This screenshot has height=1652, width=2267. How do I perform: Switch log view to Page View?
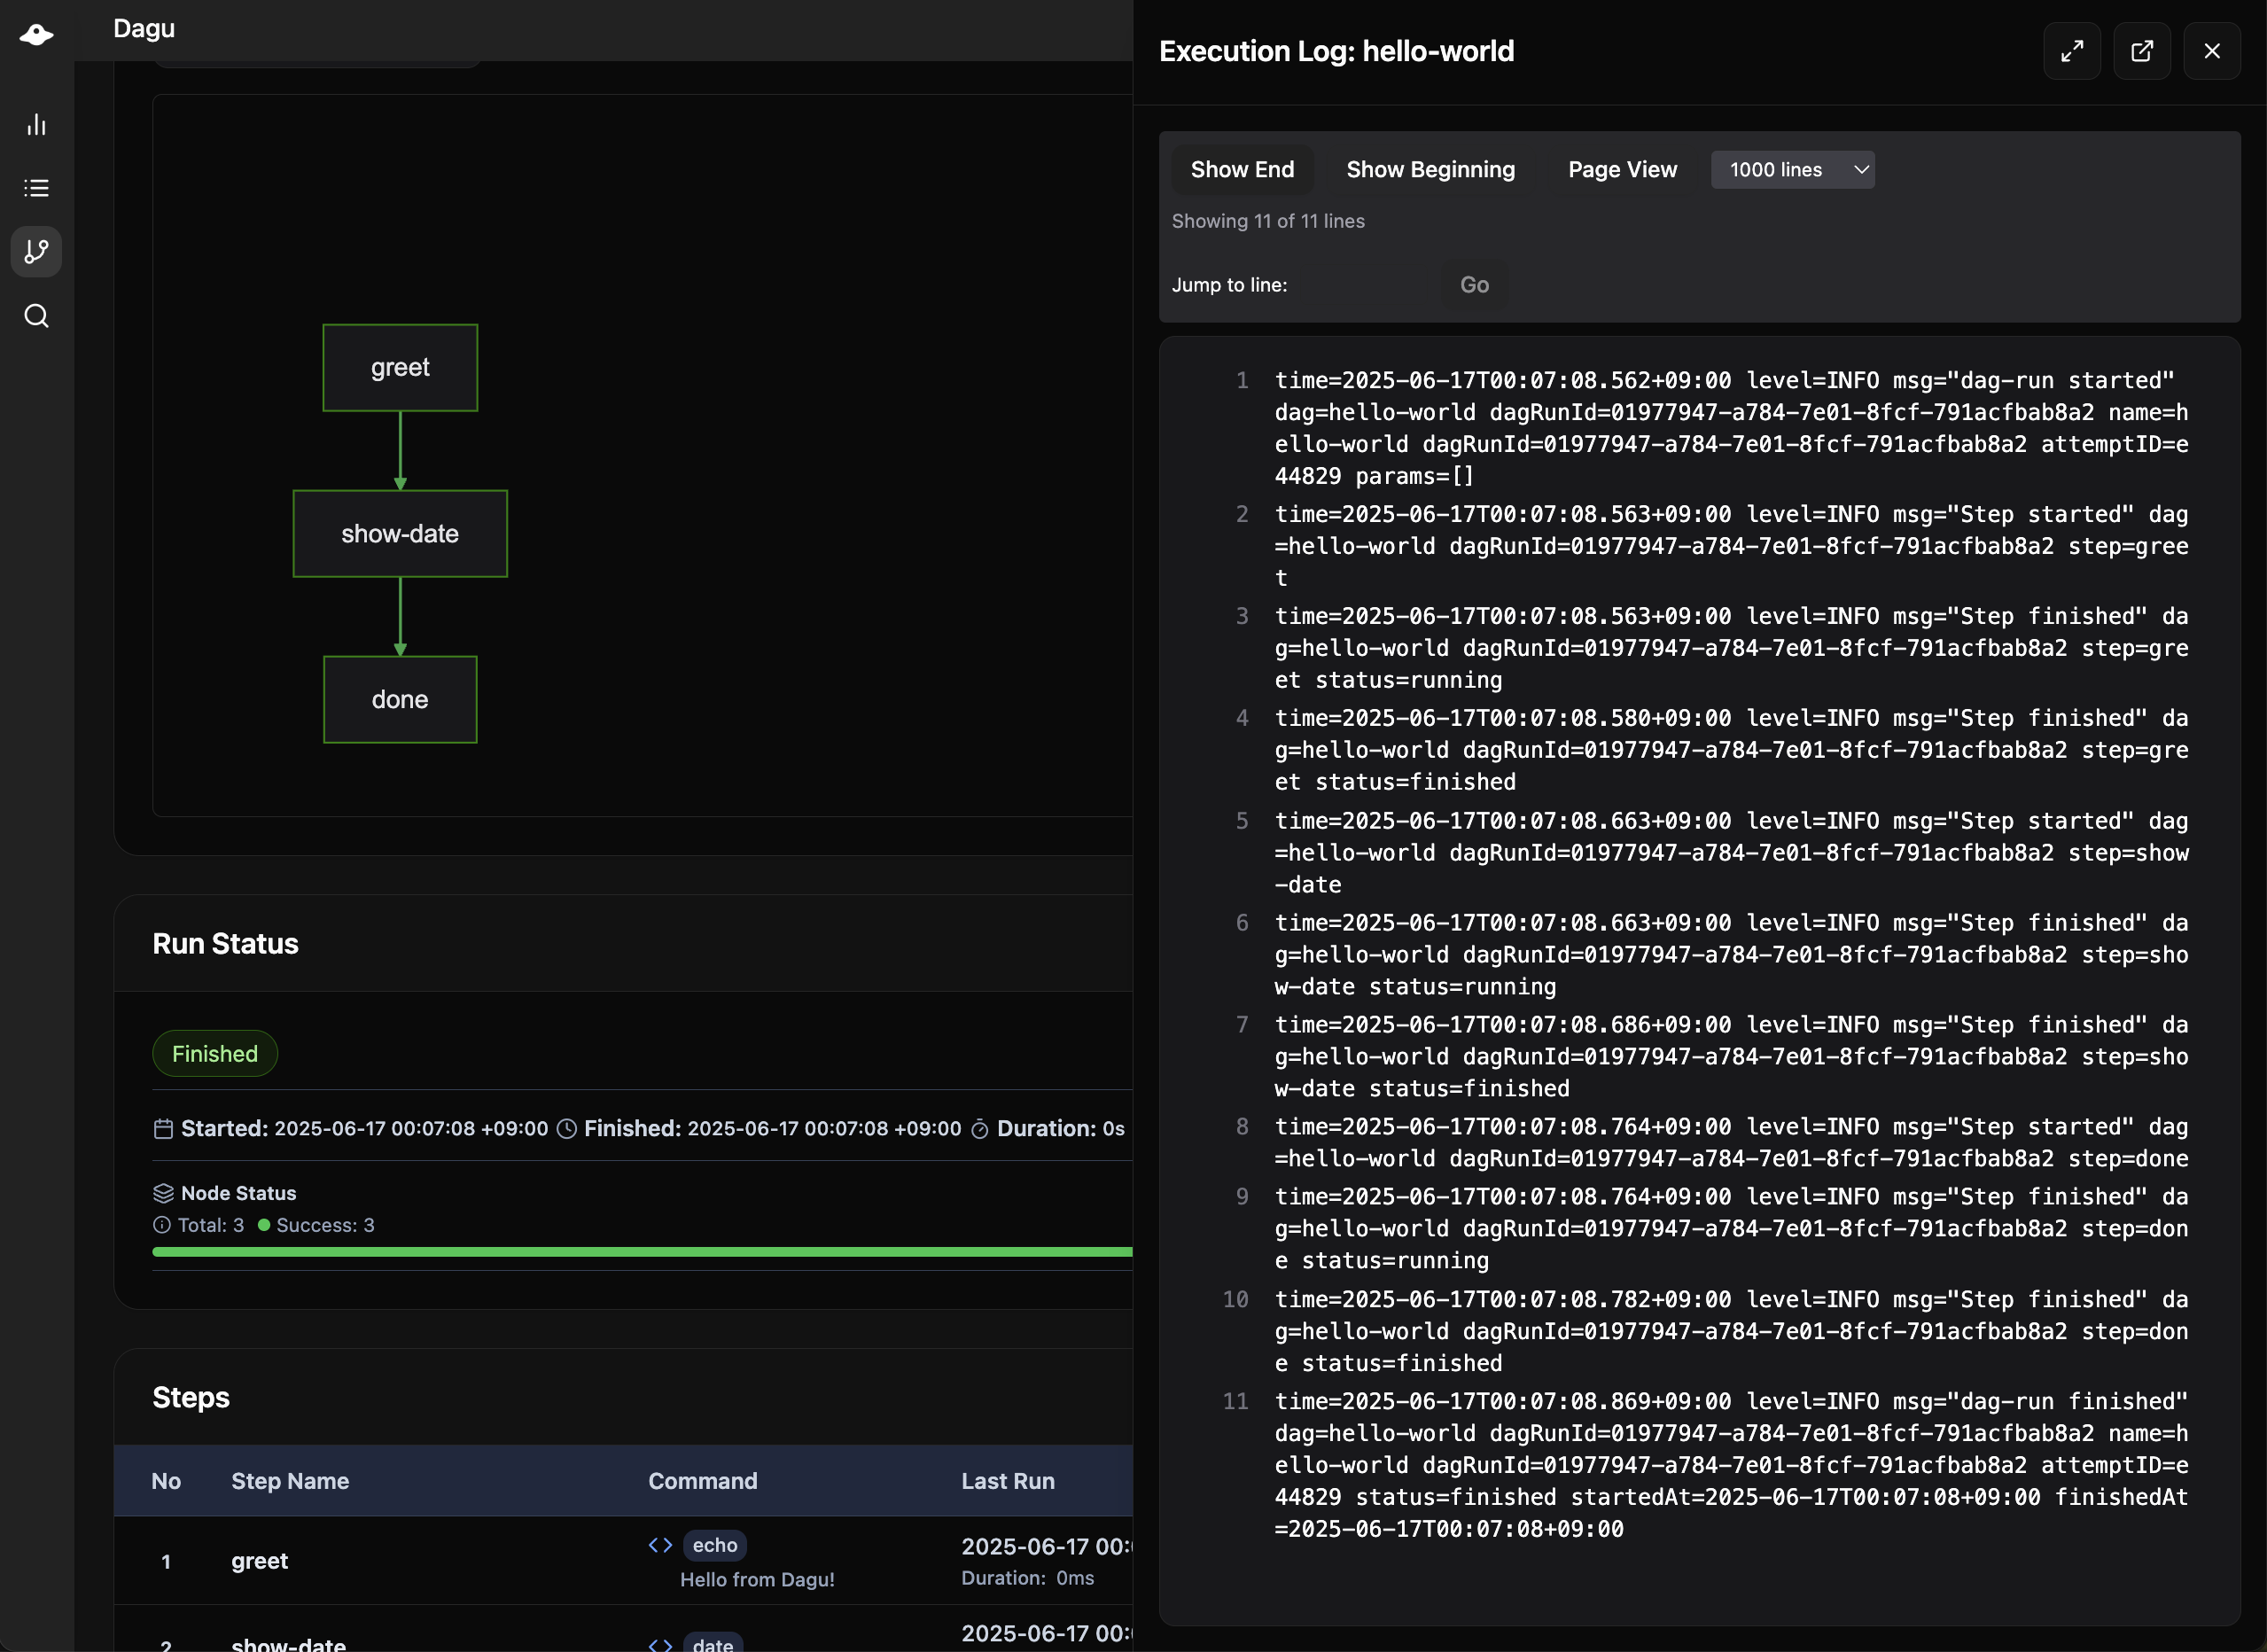point(1622,170)
